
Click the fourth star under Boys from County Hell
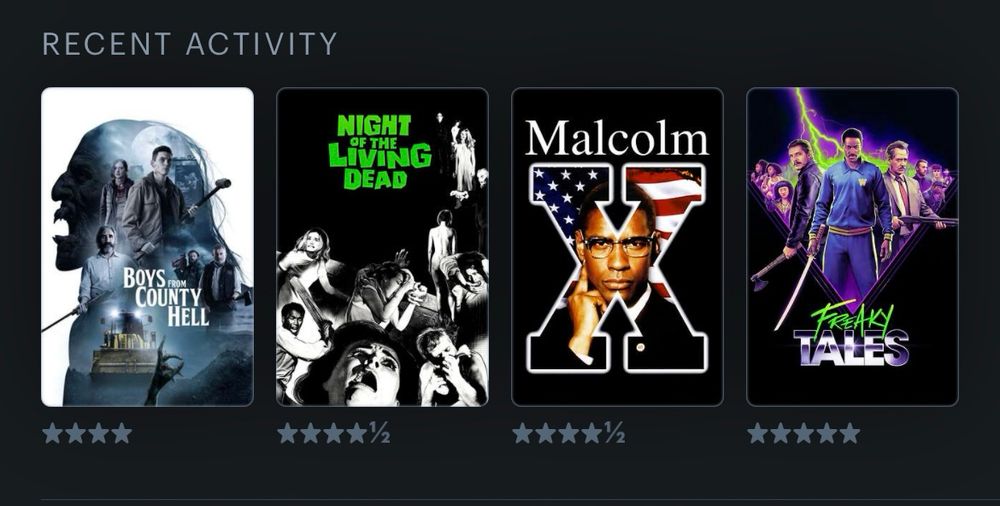click(121, 434)
